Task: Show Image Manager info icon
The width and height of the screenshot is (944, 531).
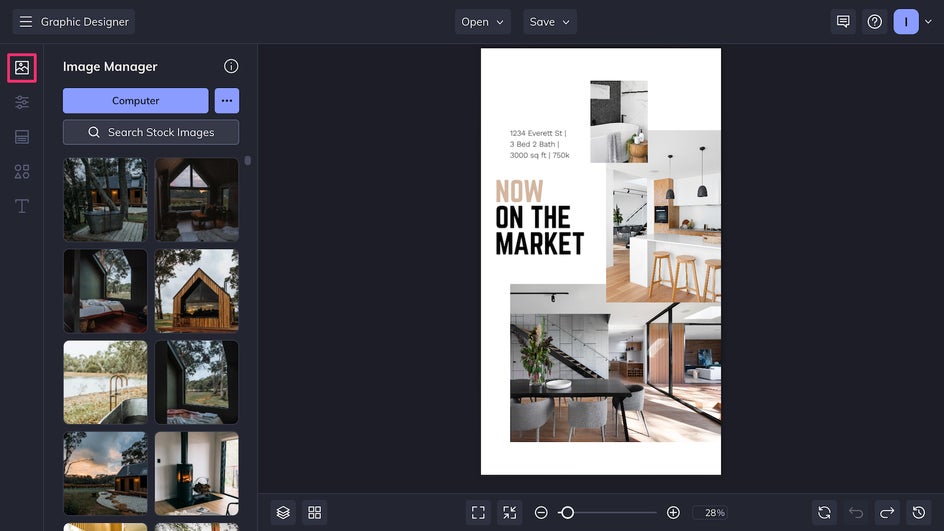Action: [231, 66]
